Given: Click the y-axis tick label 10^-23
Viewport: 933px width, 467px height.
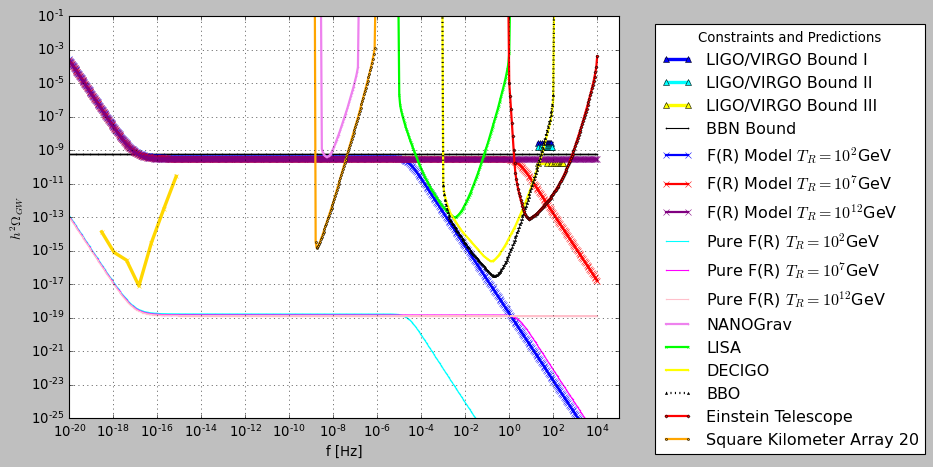Looking at the screenshot, I should tap(50, 385).
